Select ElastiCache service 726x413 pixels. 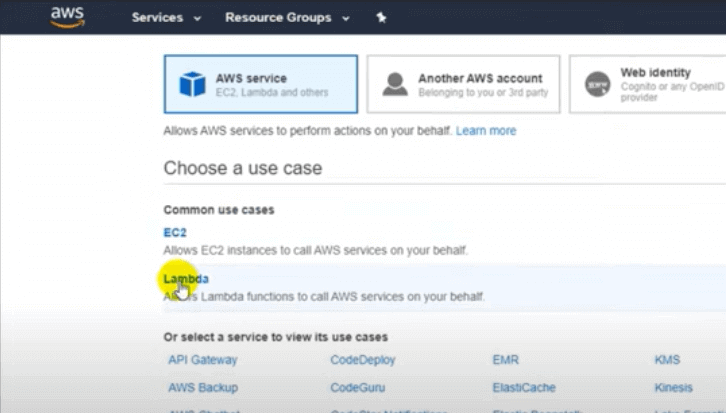pyautogui.click(x=524, y=388)
